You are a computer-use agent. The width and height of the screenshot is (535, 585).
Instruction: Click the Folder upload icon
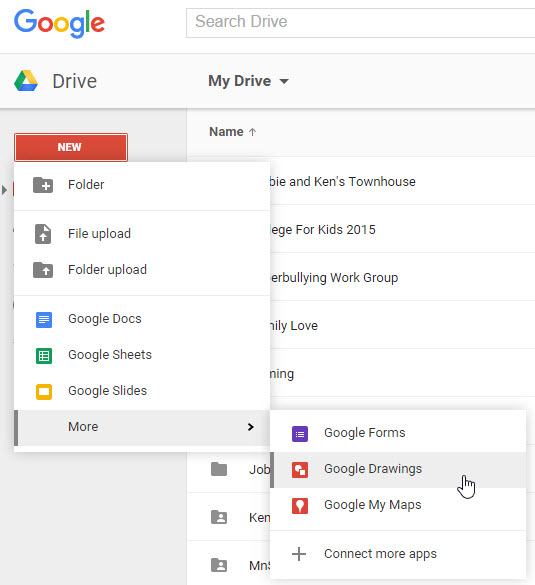point(43,270)
